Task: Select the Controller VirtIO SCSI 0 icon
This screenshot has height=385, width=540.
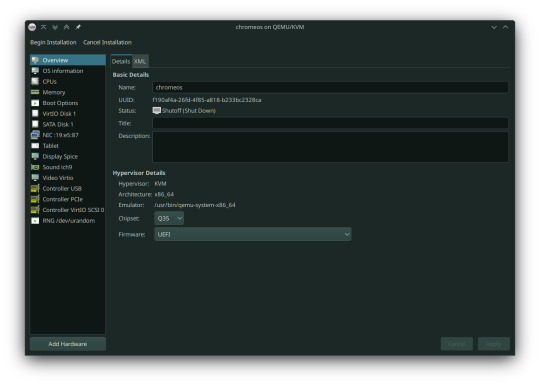Action: click(35, 210)
